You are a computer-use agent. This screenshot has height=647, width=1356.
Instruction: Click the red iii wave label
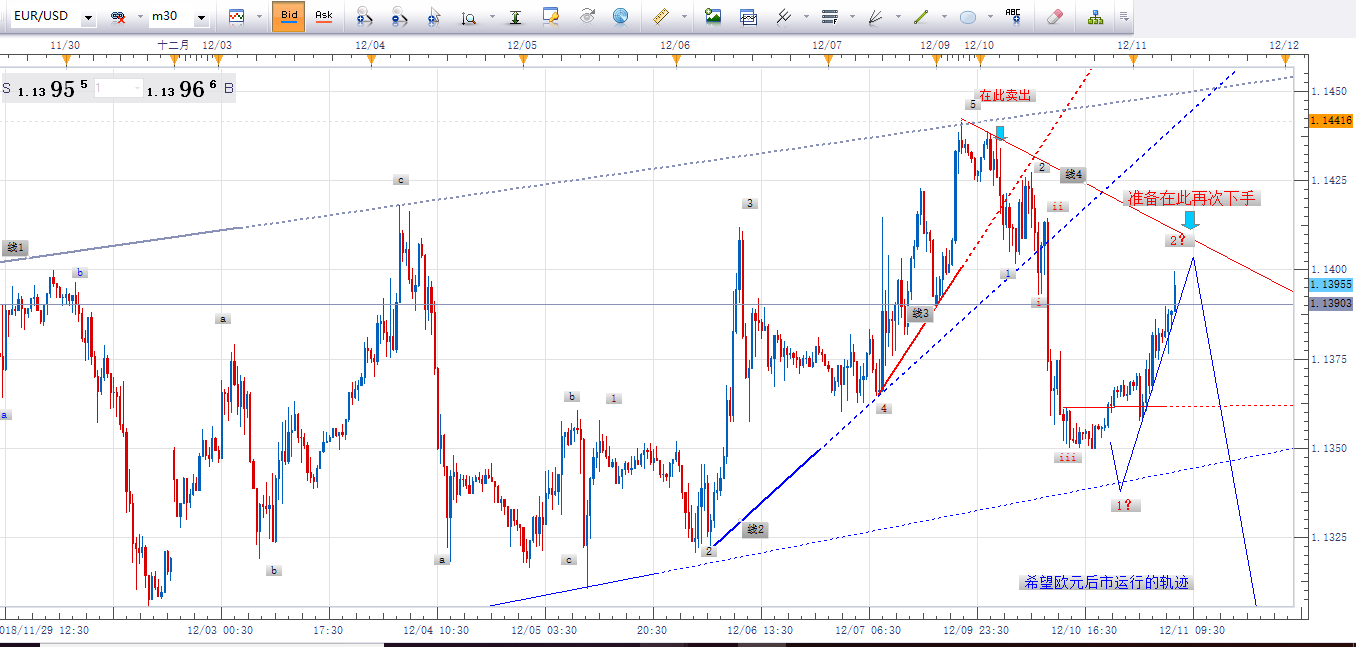(1066, 458)
